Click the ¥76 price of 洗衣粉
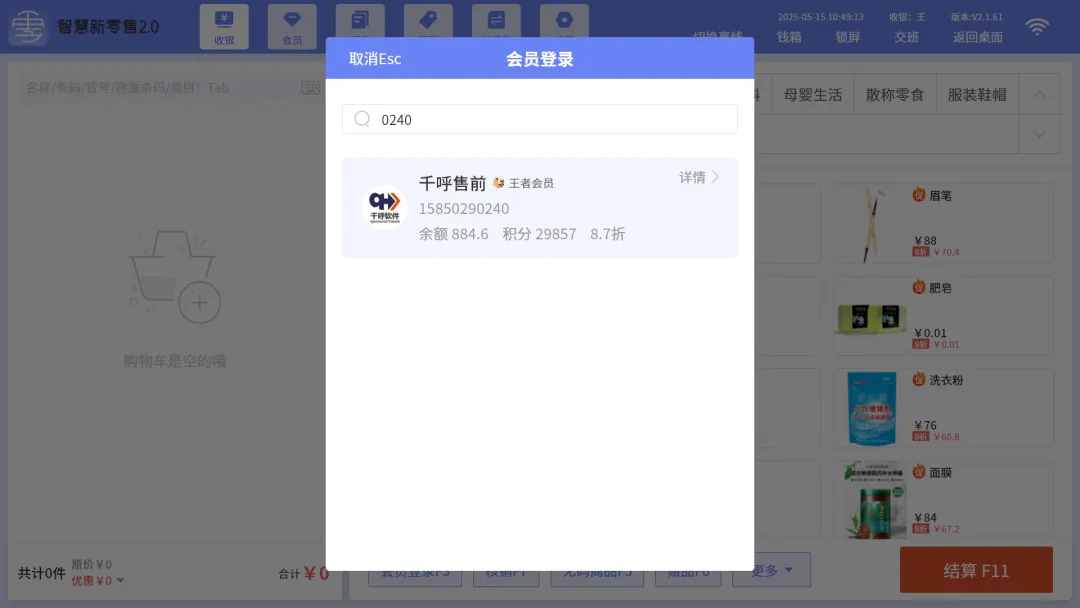The width and height of the screenshot is (1080, 608). 925,425
